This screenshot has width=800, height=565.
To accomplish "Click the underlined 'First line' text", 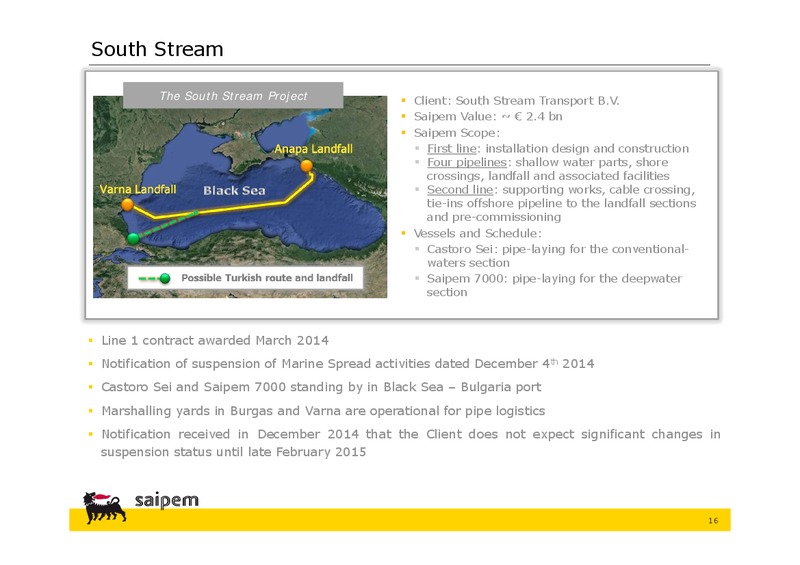I will 452,149.
